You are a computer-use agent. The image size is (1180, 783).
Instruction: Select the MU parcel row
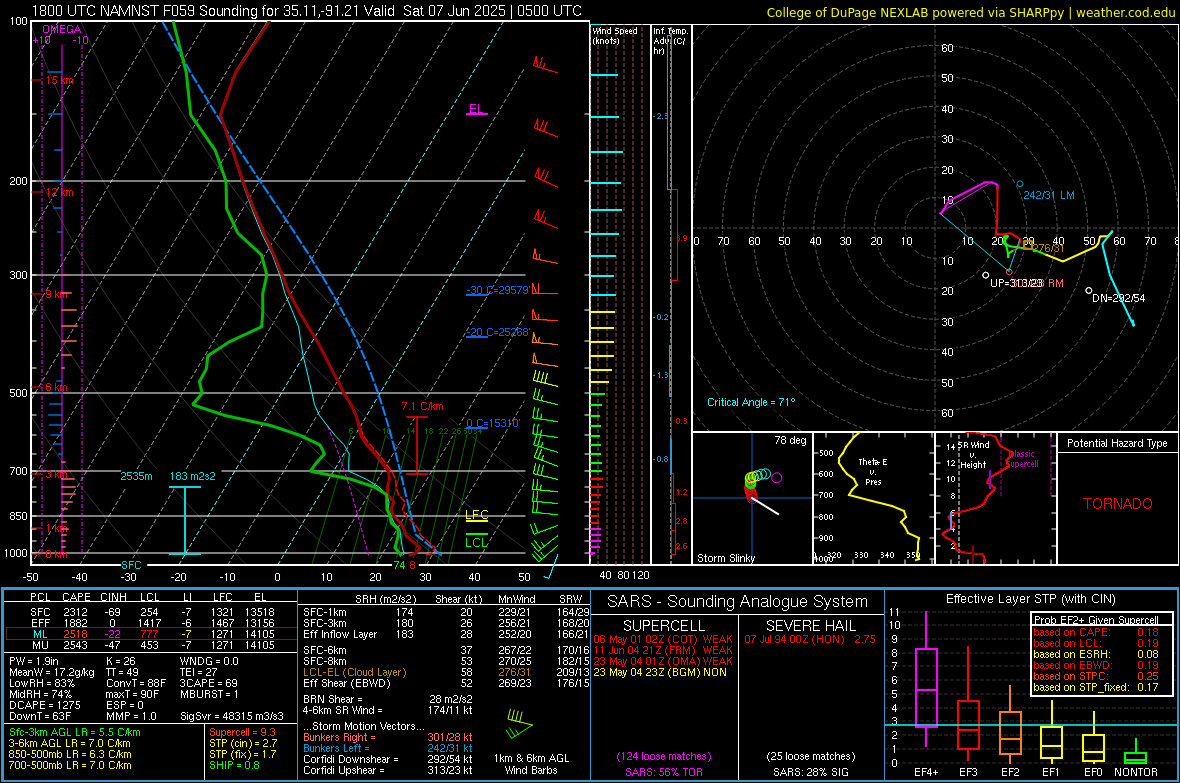(151, 645)
